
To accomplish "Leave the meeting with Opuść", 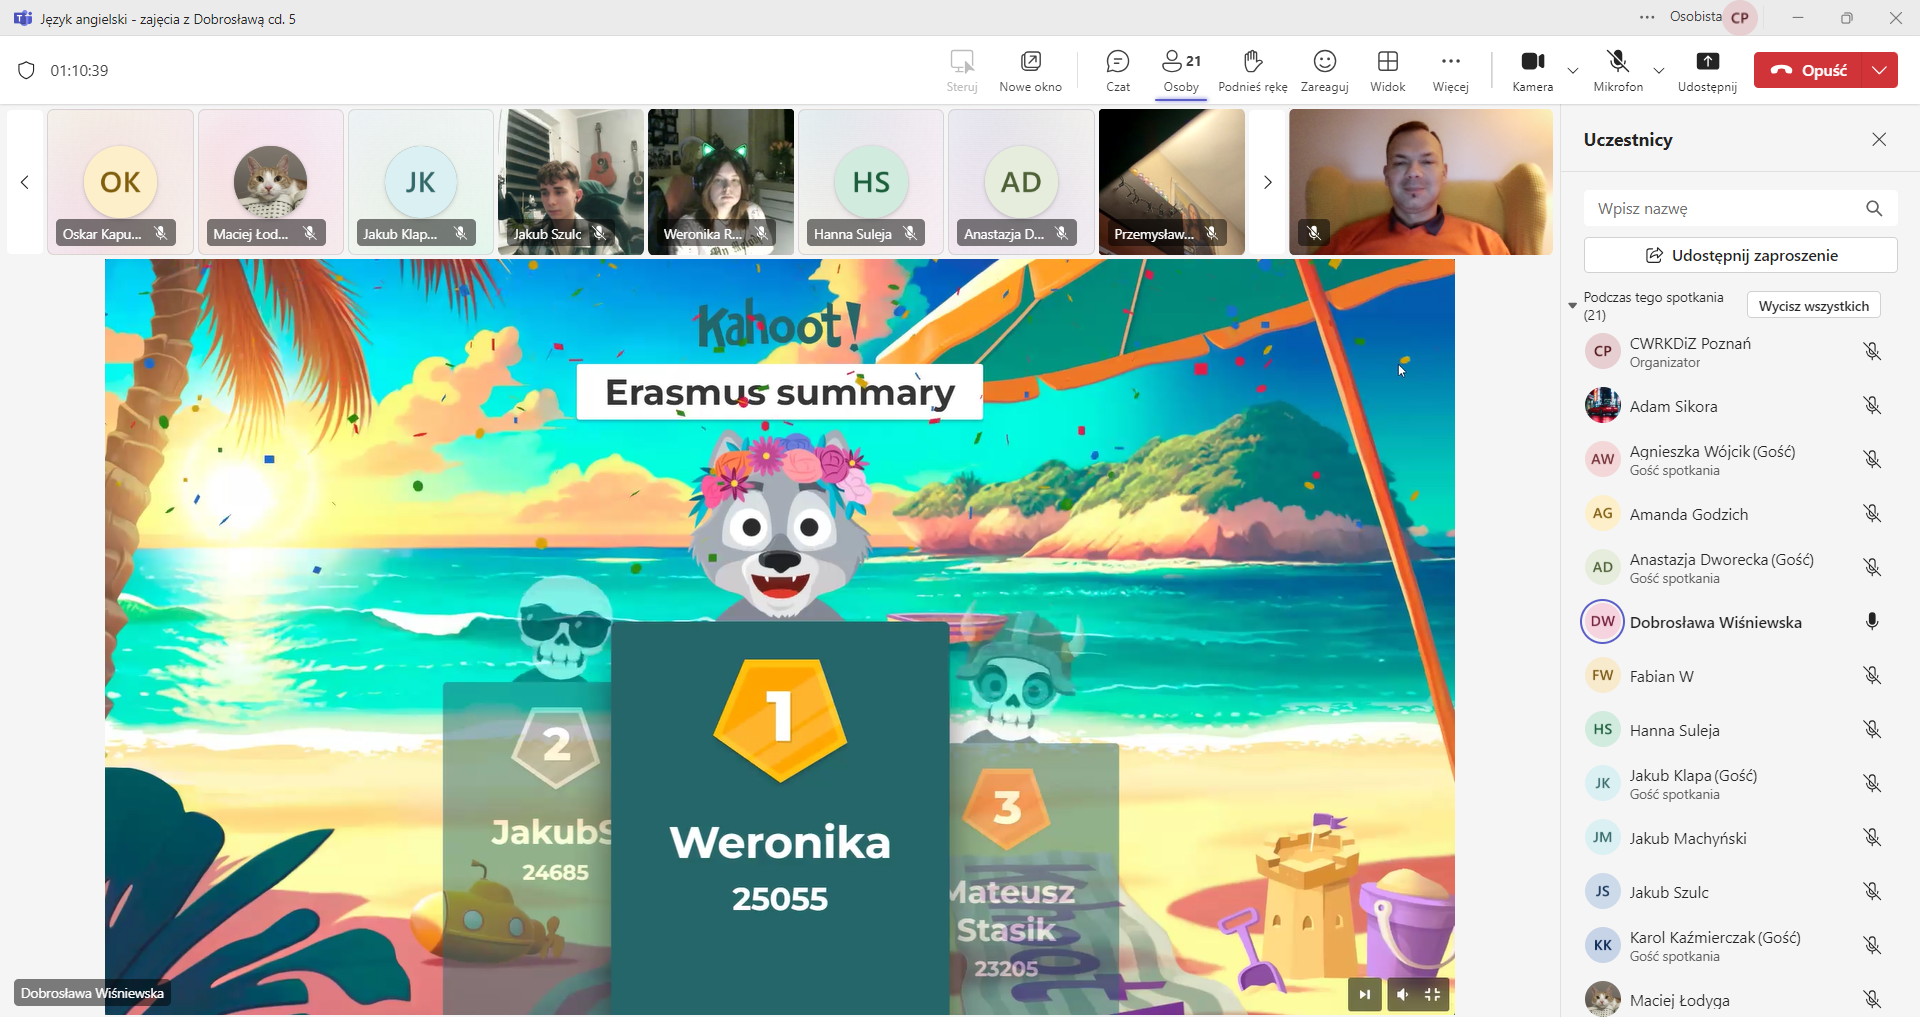I will coord(1809,70).
